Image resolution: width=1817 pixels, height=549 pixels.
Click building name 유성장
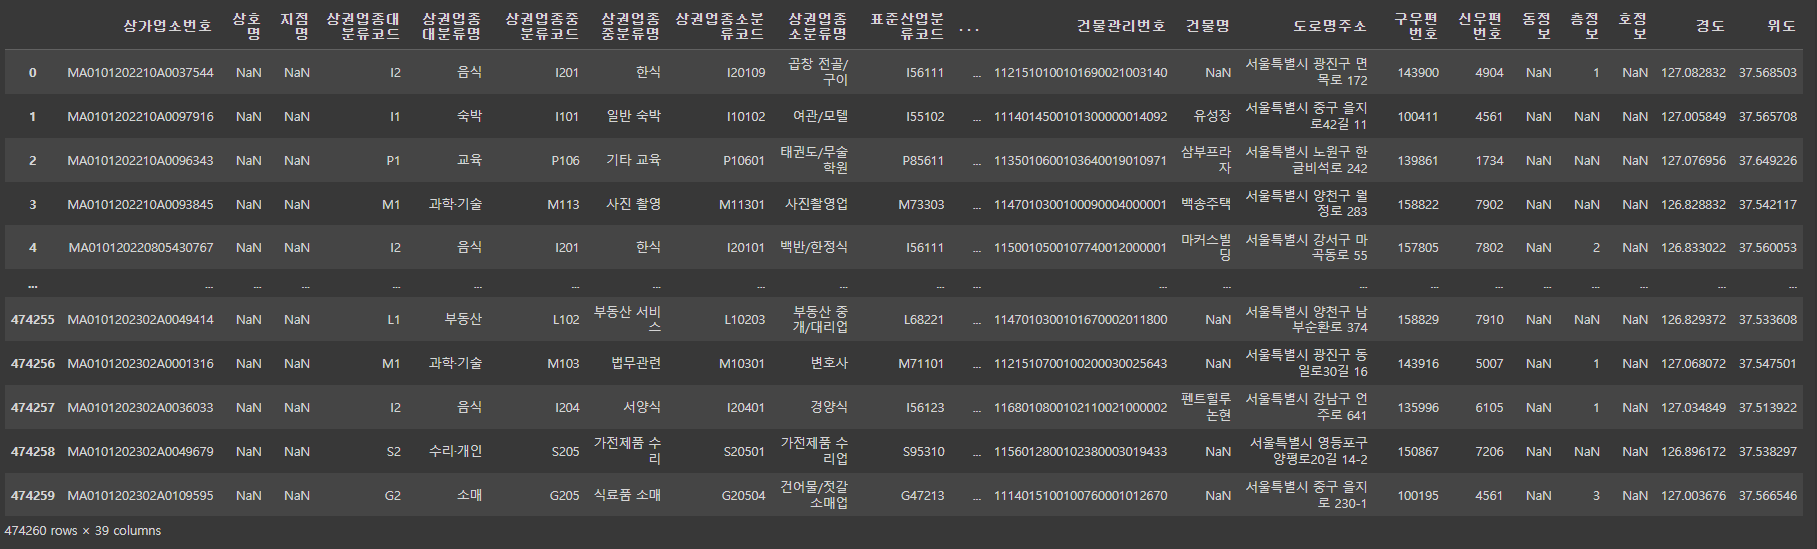pyautogui.click(x=1212, y=116)
